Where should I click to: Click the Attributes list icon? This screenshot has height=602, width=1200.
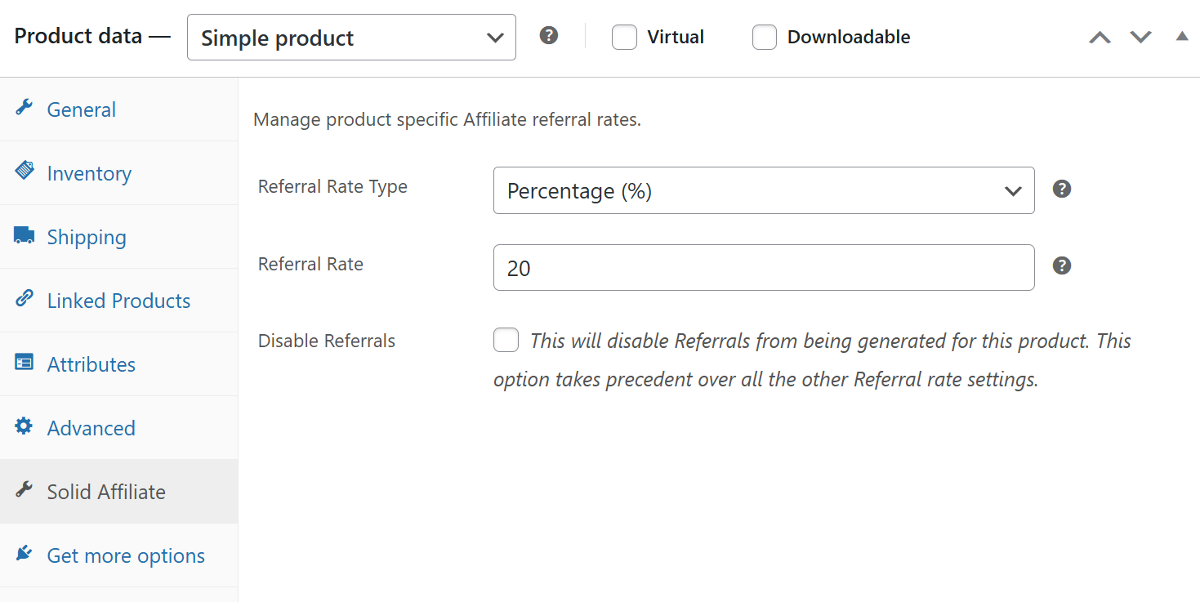coord(24,363)
